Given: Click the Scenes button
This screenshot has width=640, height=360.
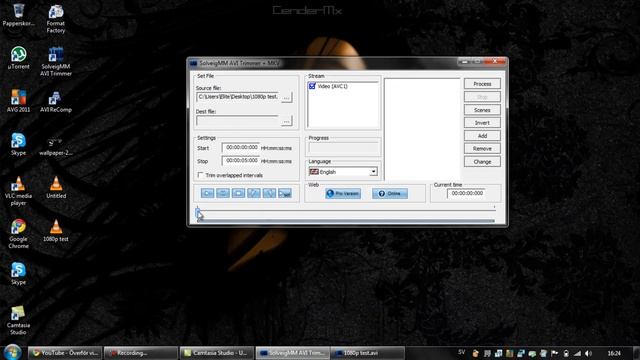Looking at the screenshot, I should click(482, 110).
